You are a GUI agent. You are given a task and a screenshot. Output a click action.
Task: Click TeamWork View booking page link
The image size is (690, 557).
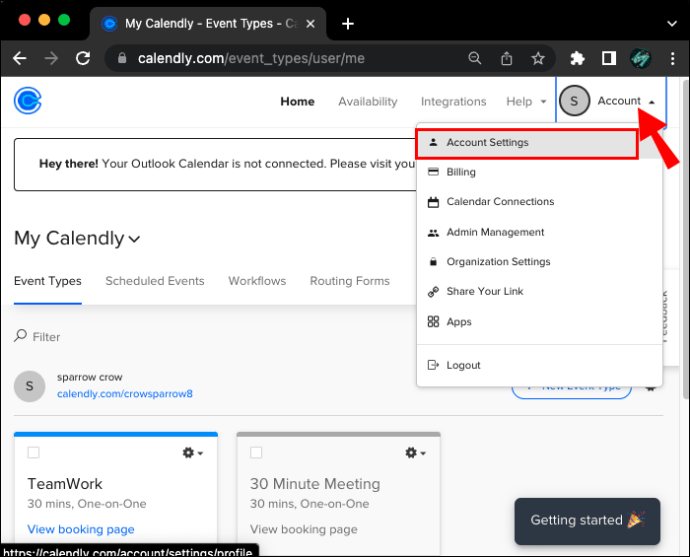point(81,529)
